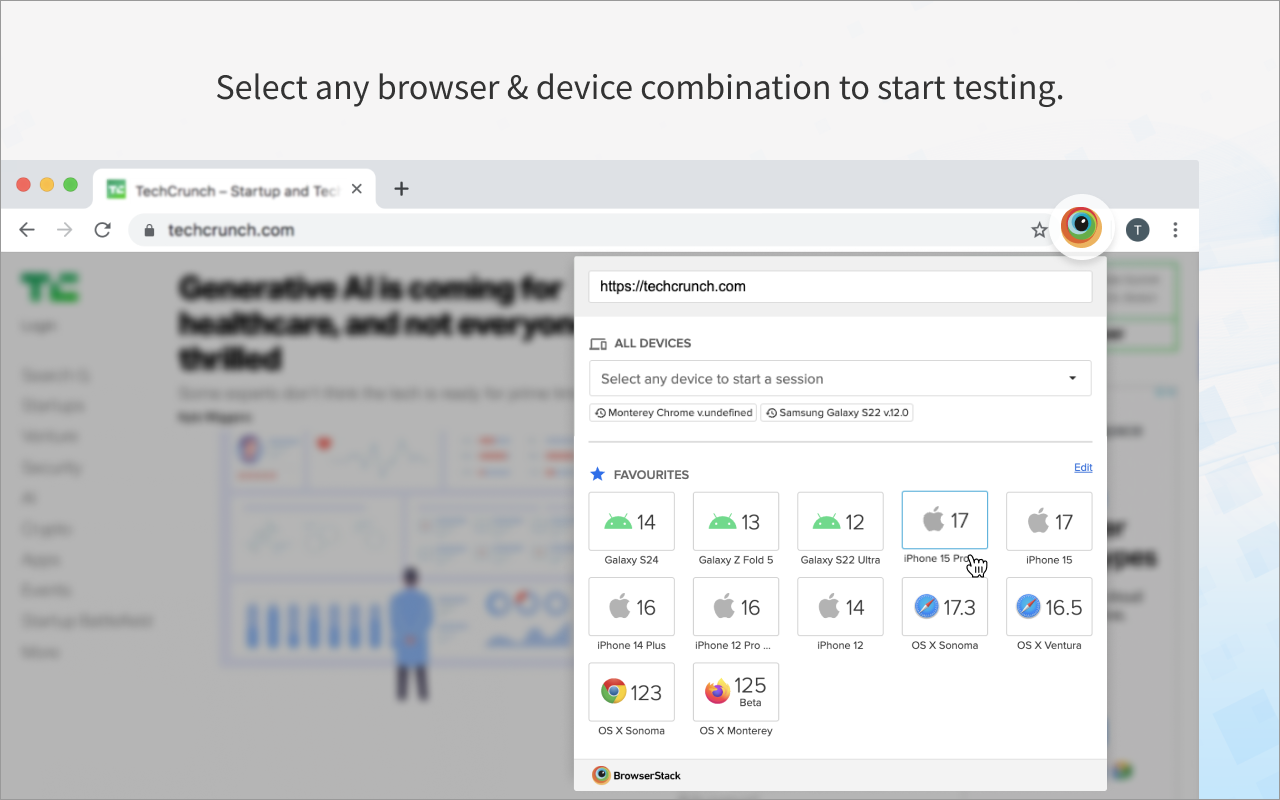The image size is (1280, 800).
Task: Select the iPhone 15 favourite tile
Action: [1048, 521]
